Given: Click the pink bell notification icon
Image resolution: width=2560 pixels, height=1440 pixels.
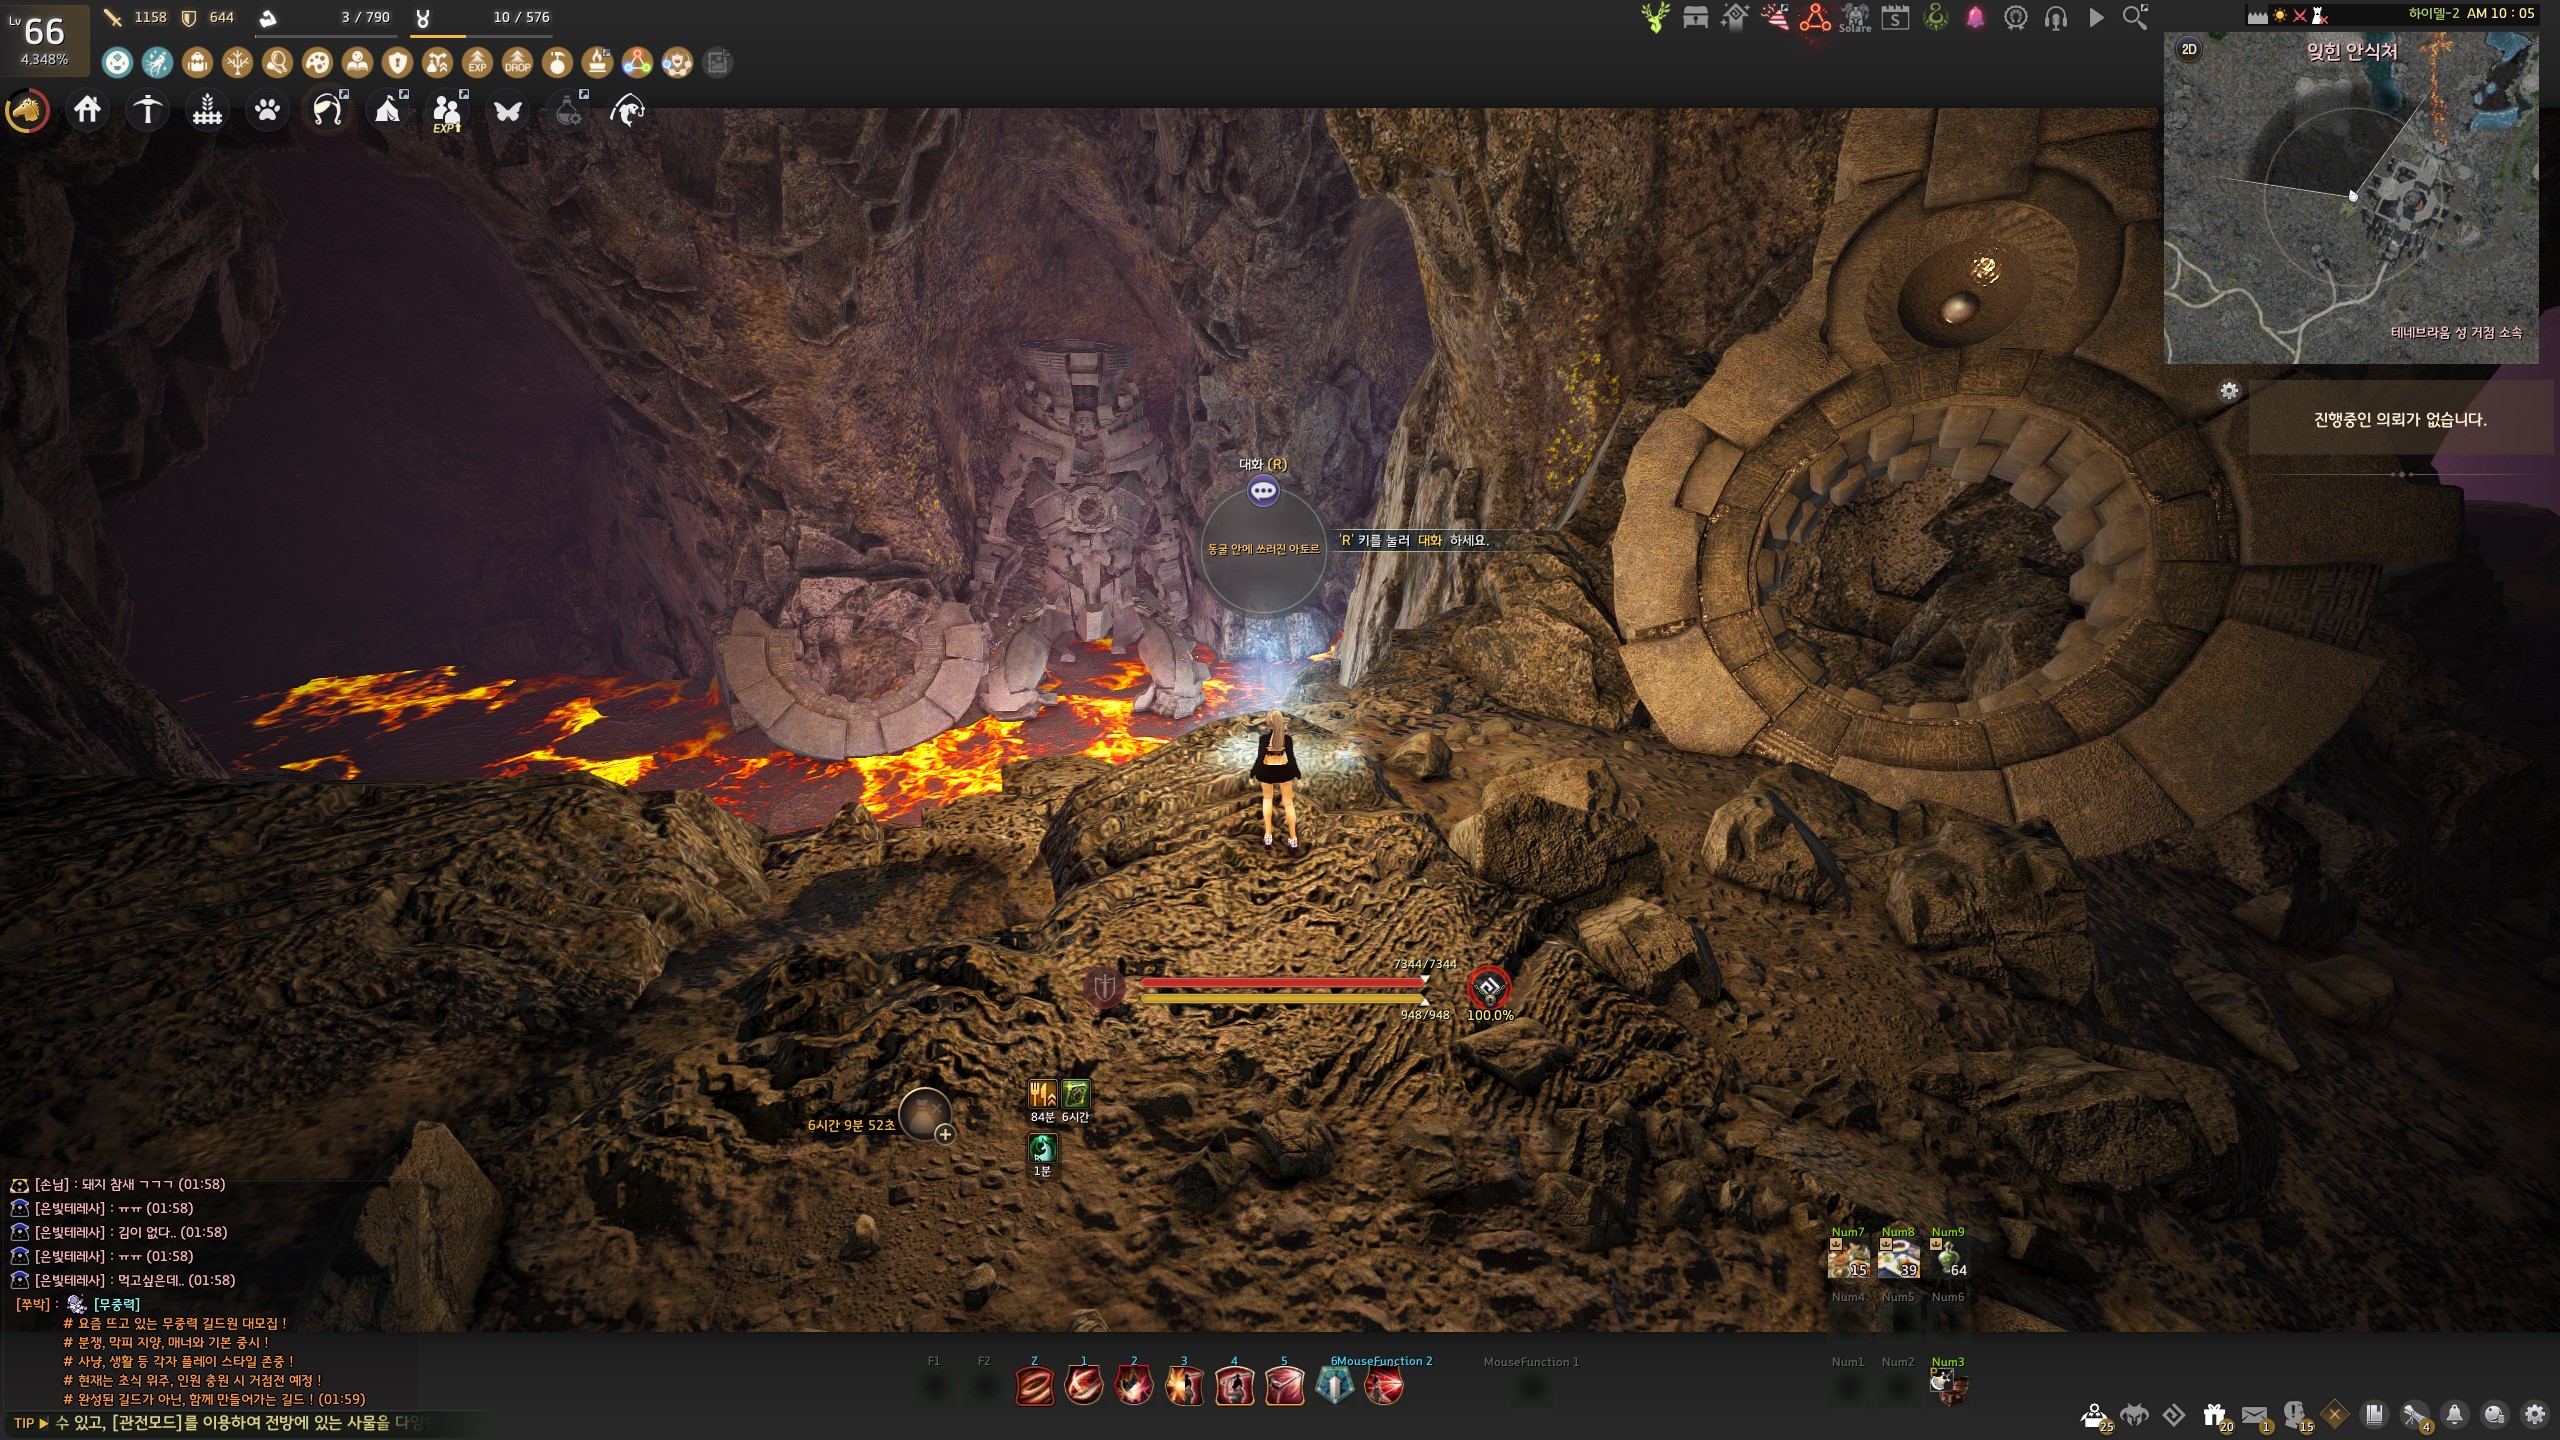Looking at the screenshot, I should [1975, 18].
